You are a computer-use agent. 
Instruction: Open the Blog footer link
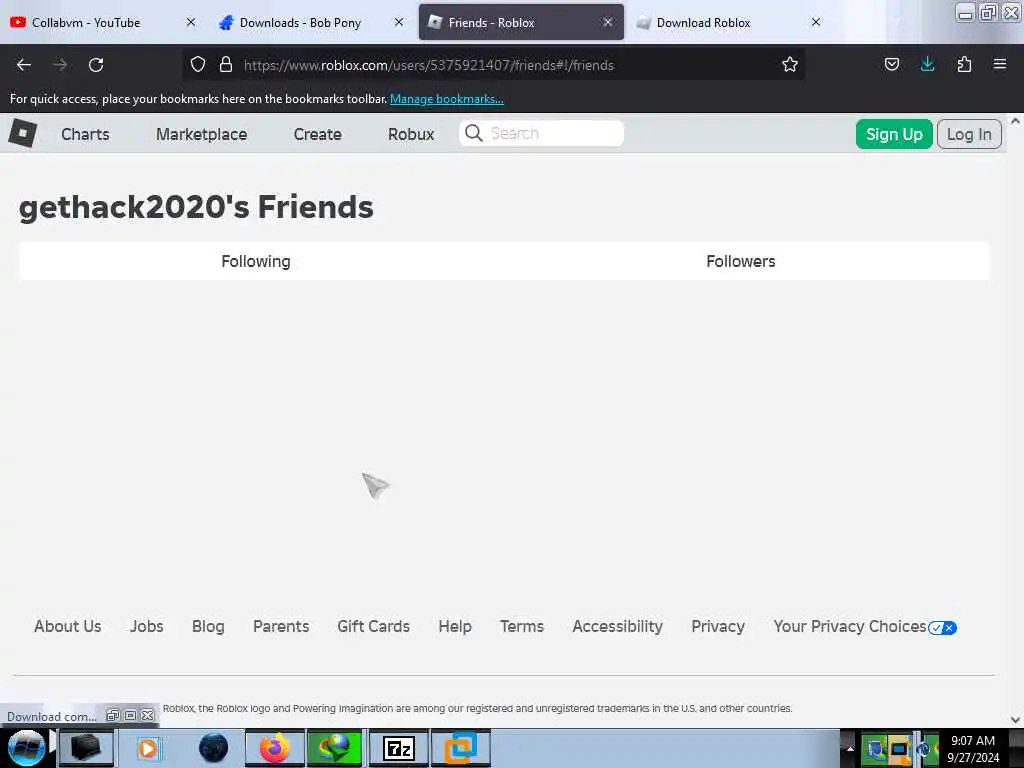coord(208,626)
